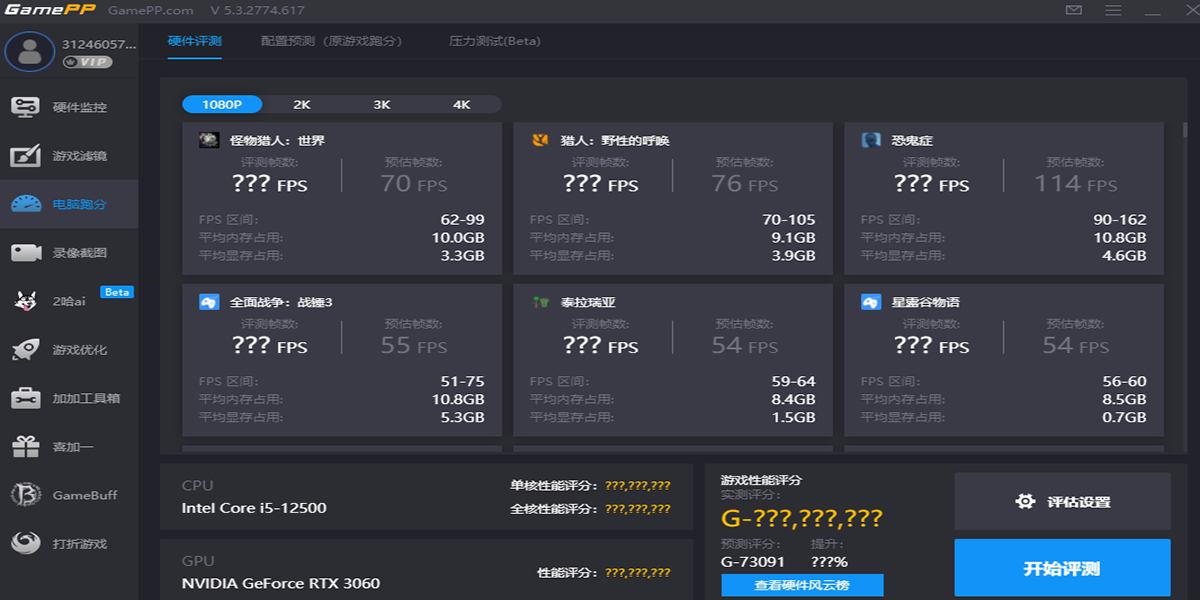Click the 恐鬼症 game title
Image resolution: width=1200 pixels, height=600 pixels.
(x=912, y=140)
